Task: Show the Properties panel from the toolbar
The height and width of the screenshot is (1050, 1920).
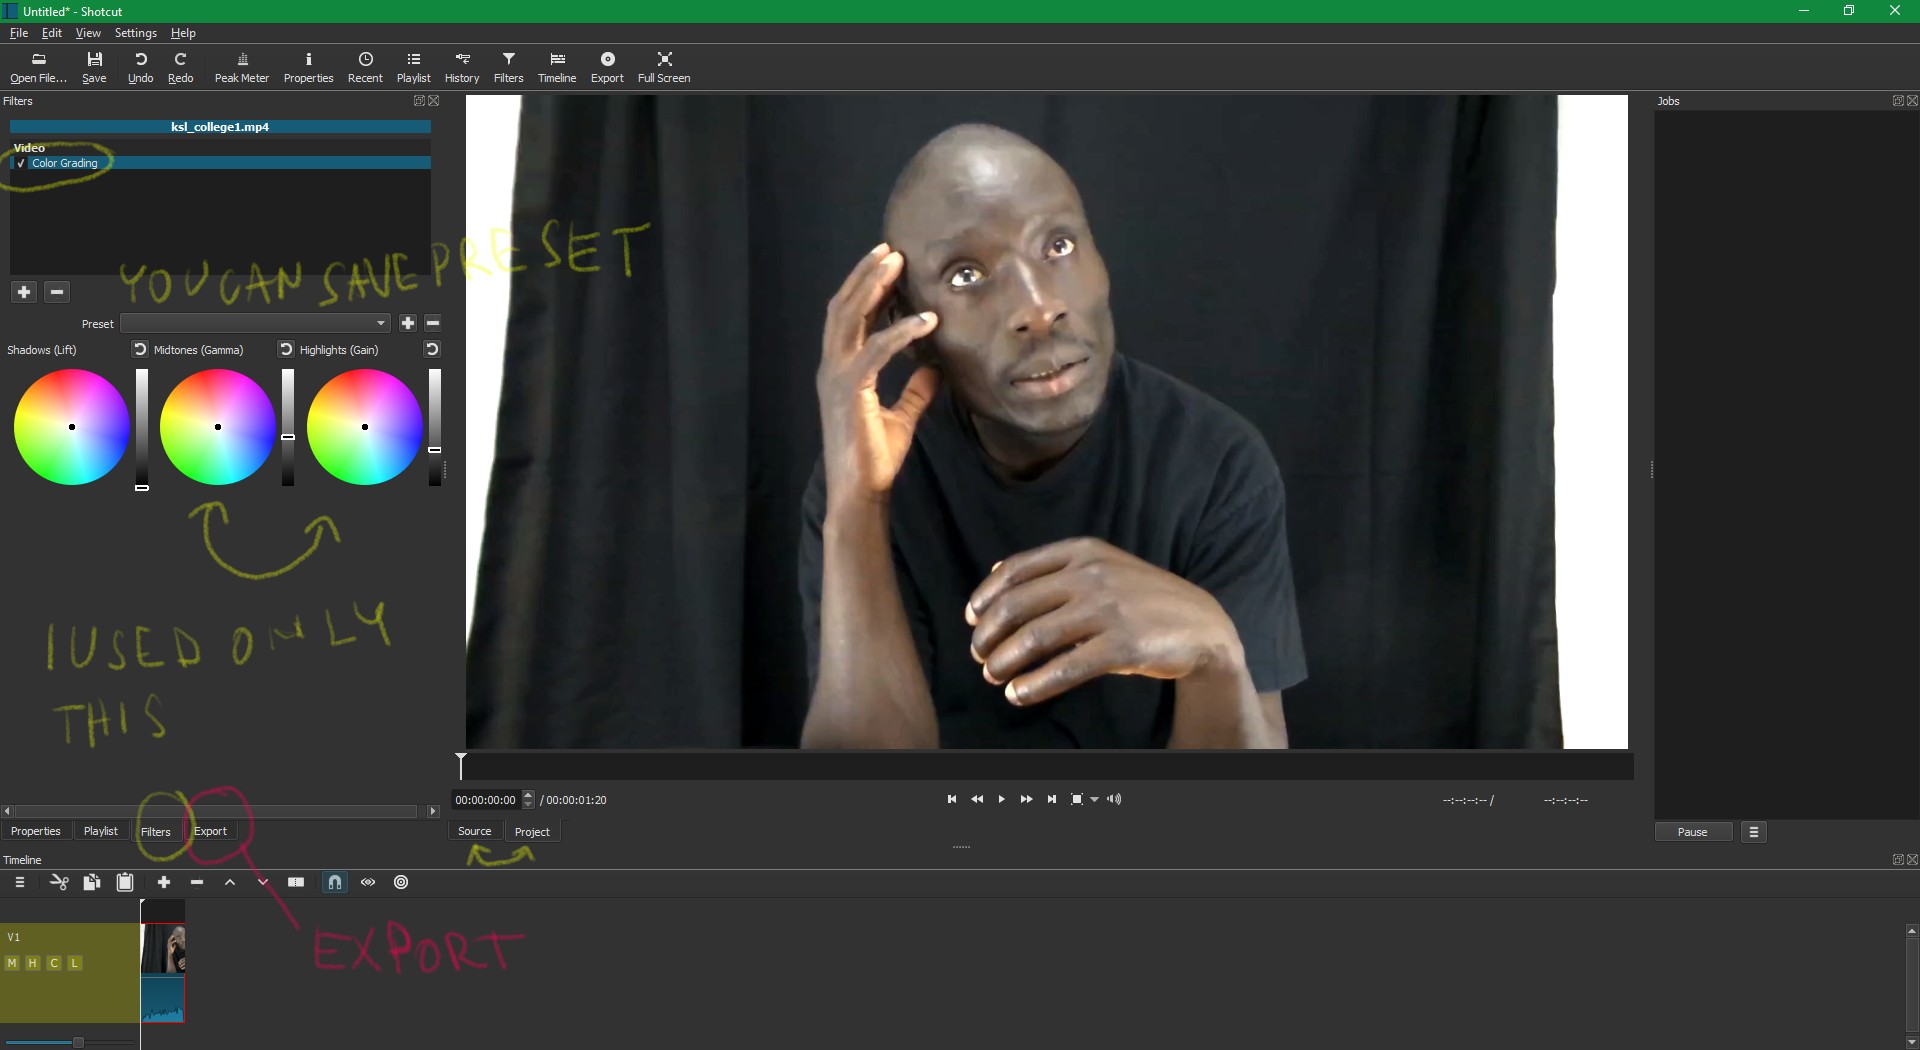Action: (308, 67)
